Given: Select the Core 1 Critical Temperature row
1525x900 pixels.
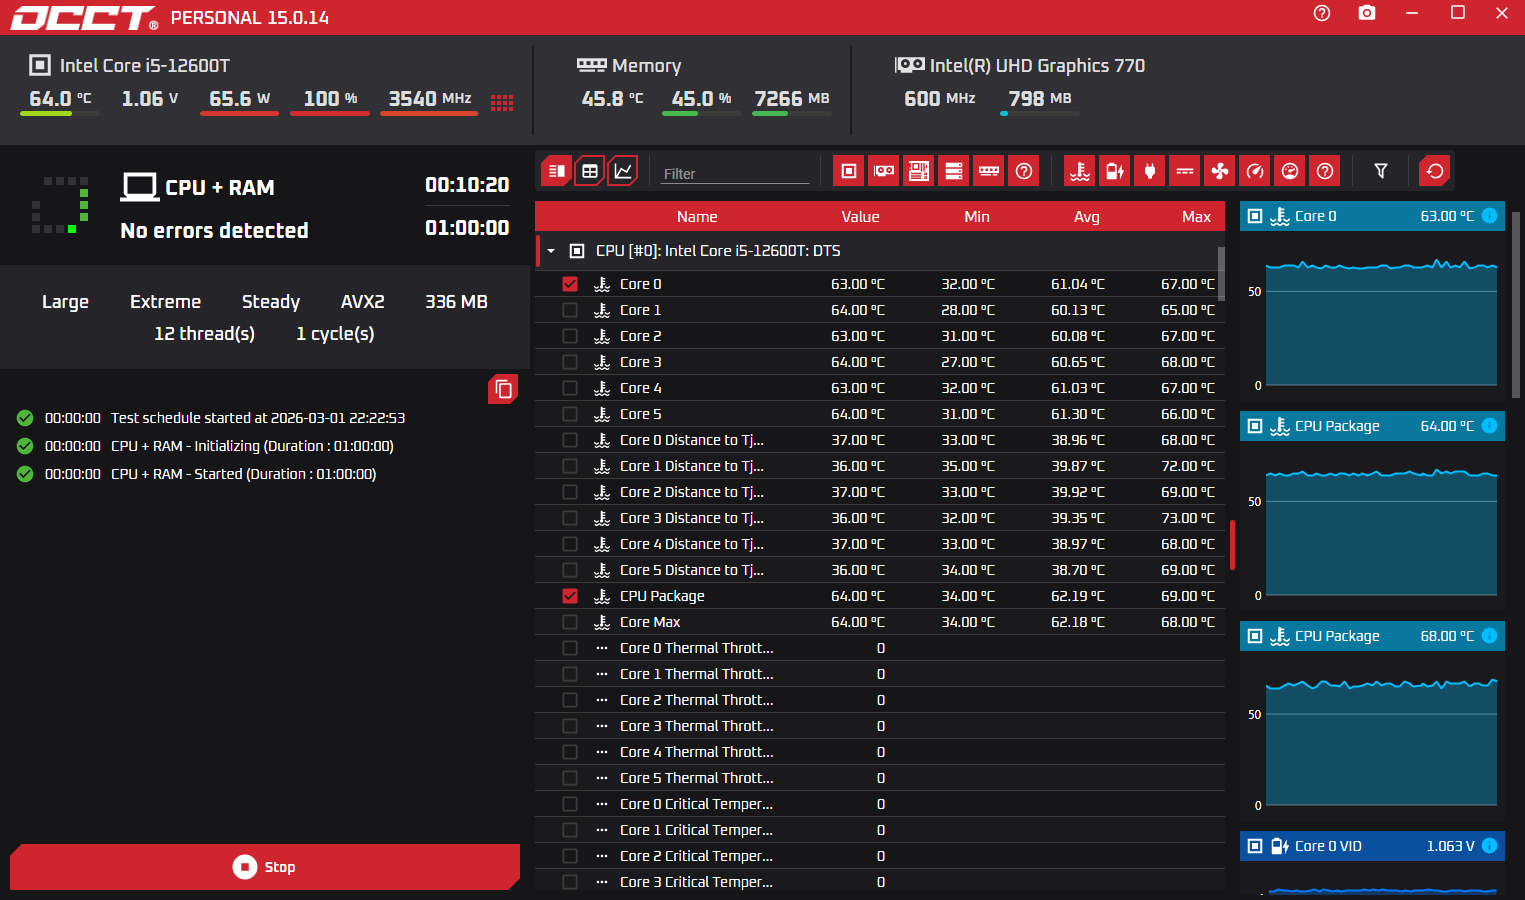Looking at the screenshot, I should (880, 830).
